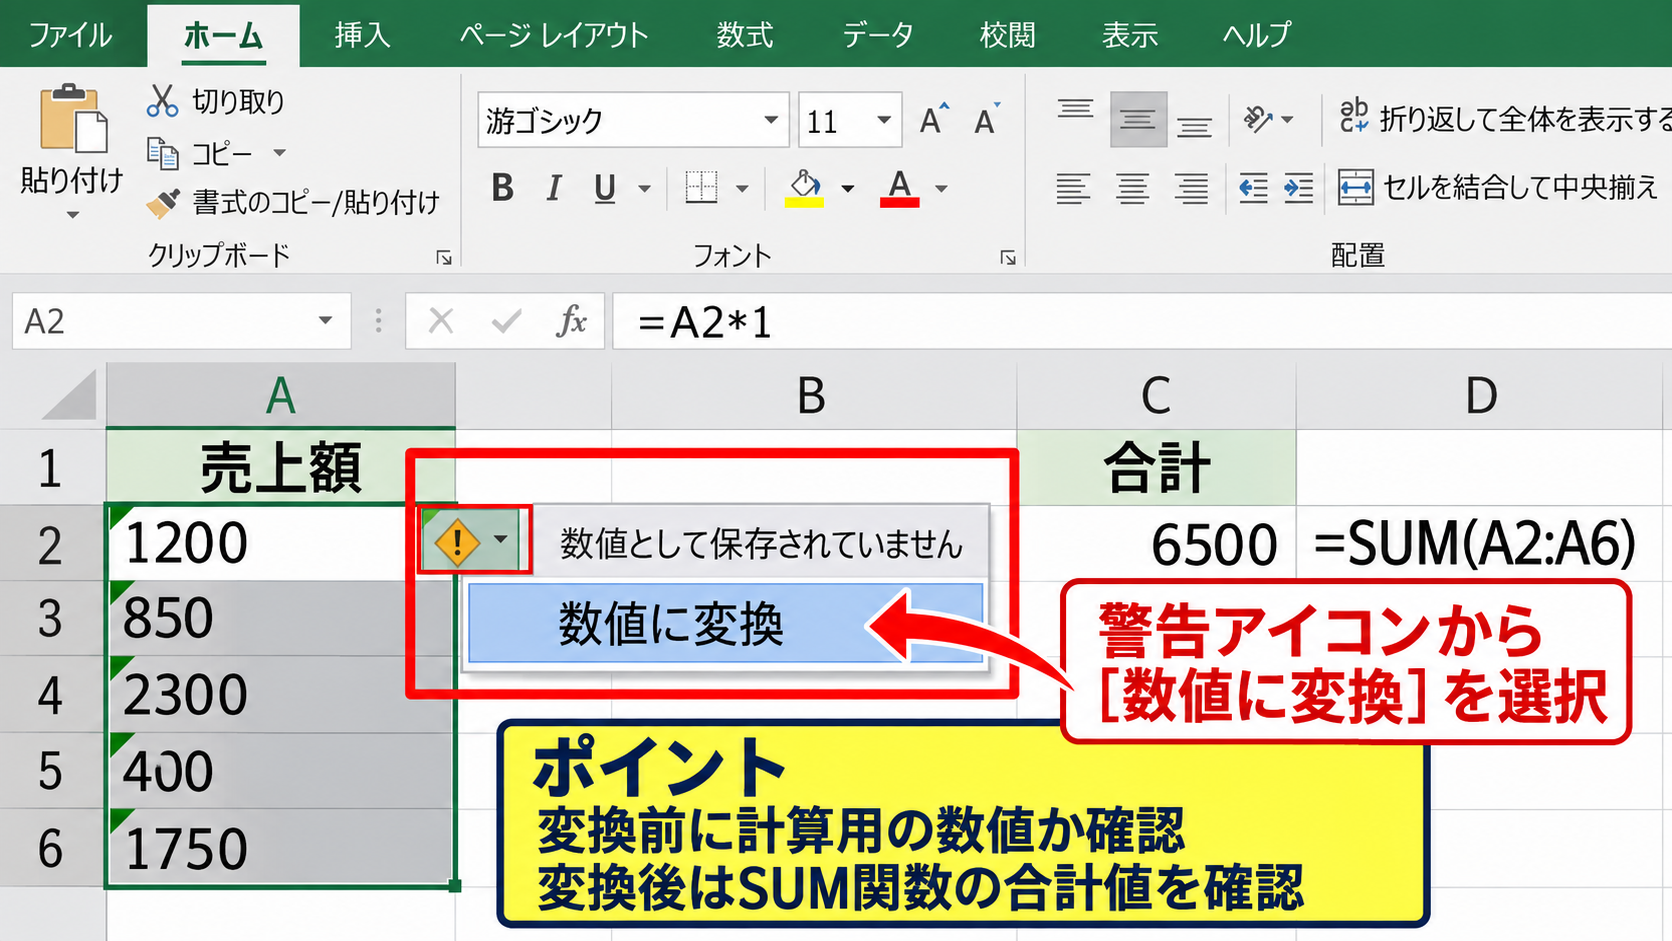Enable horizontal center alignment
Image resolution: width=1672 pixels, height=941 pixels.
pos(1132,188)
